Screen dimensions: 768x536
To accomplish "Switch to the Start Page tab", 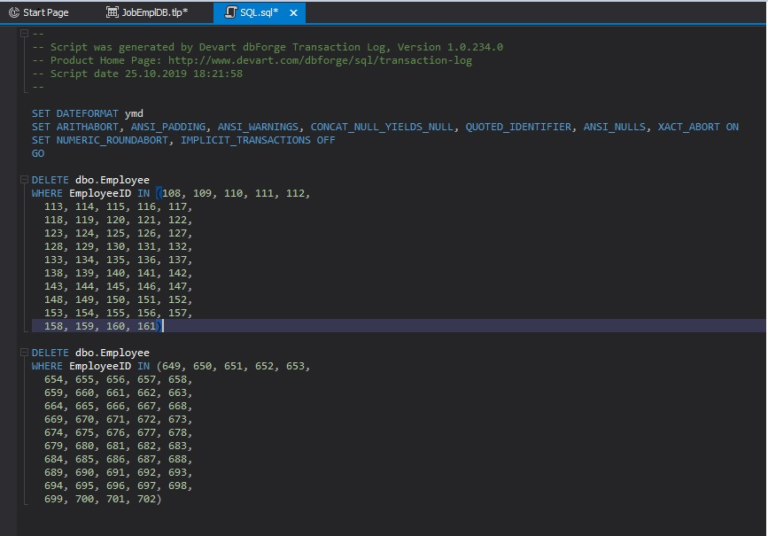I will [45, 12].
